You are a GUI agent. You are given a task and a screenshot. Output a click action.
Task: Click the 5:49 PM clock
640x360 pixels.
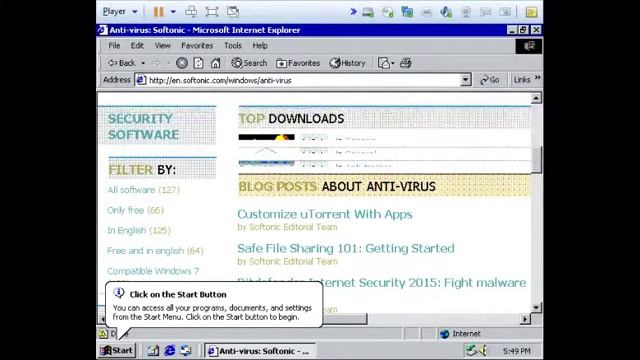516,351
